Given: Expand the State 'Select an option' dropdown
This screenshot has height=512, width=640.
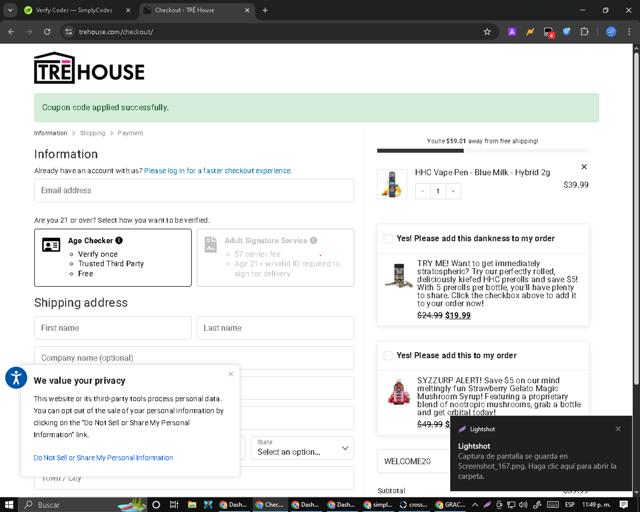Looking at the screenshot, I should (x=302, y=448).
